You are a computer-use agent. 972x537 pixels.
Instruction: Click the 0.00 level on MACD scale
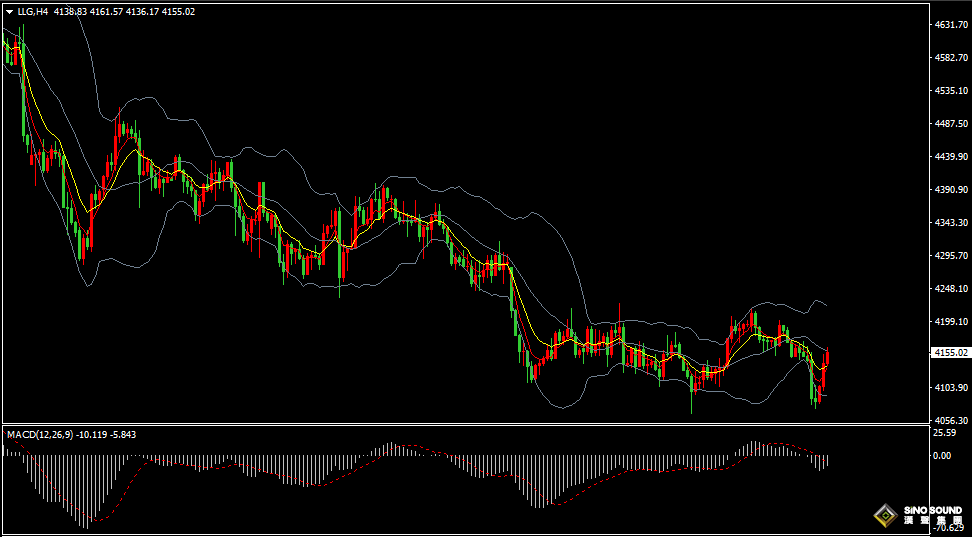pos(942,456)
